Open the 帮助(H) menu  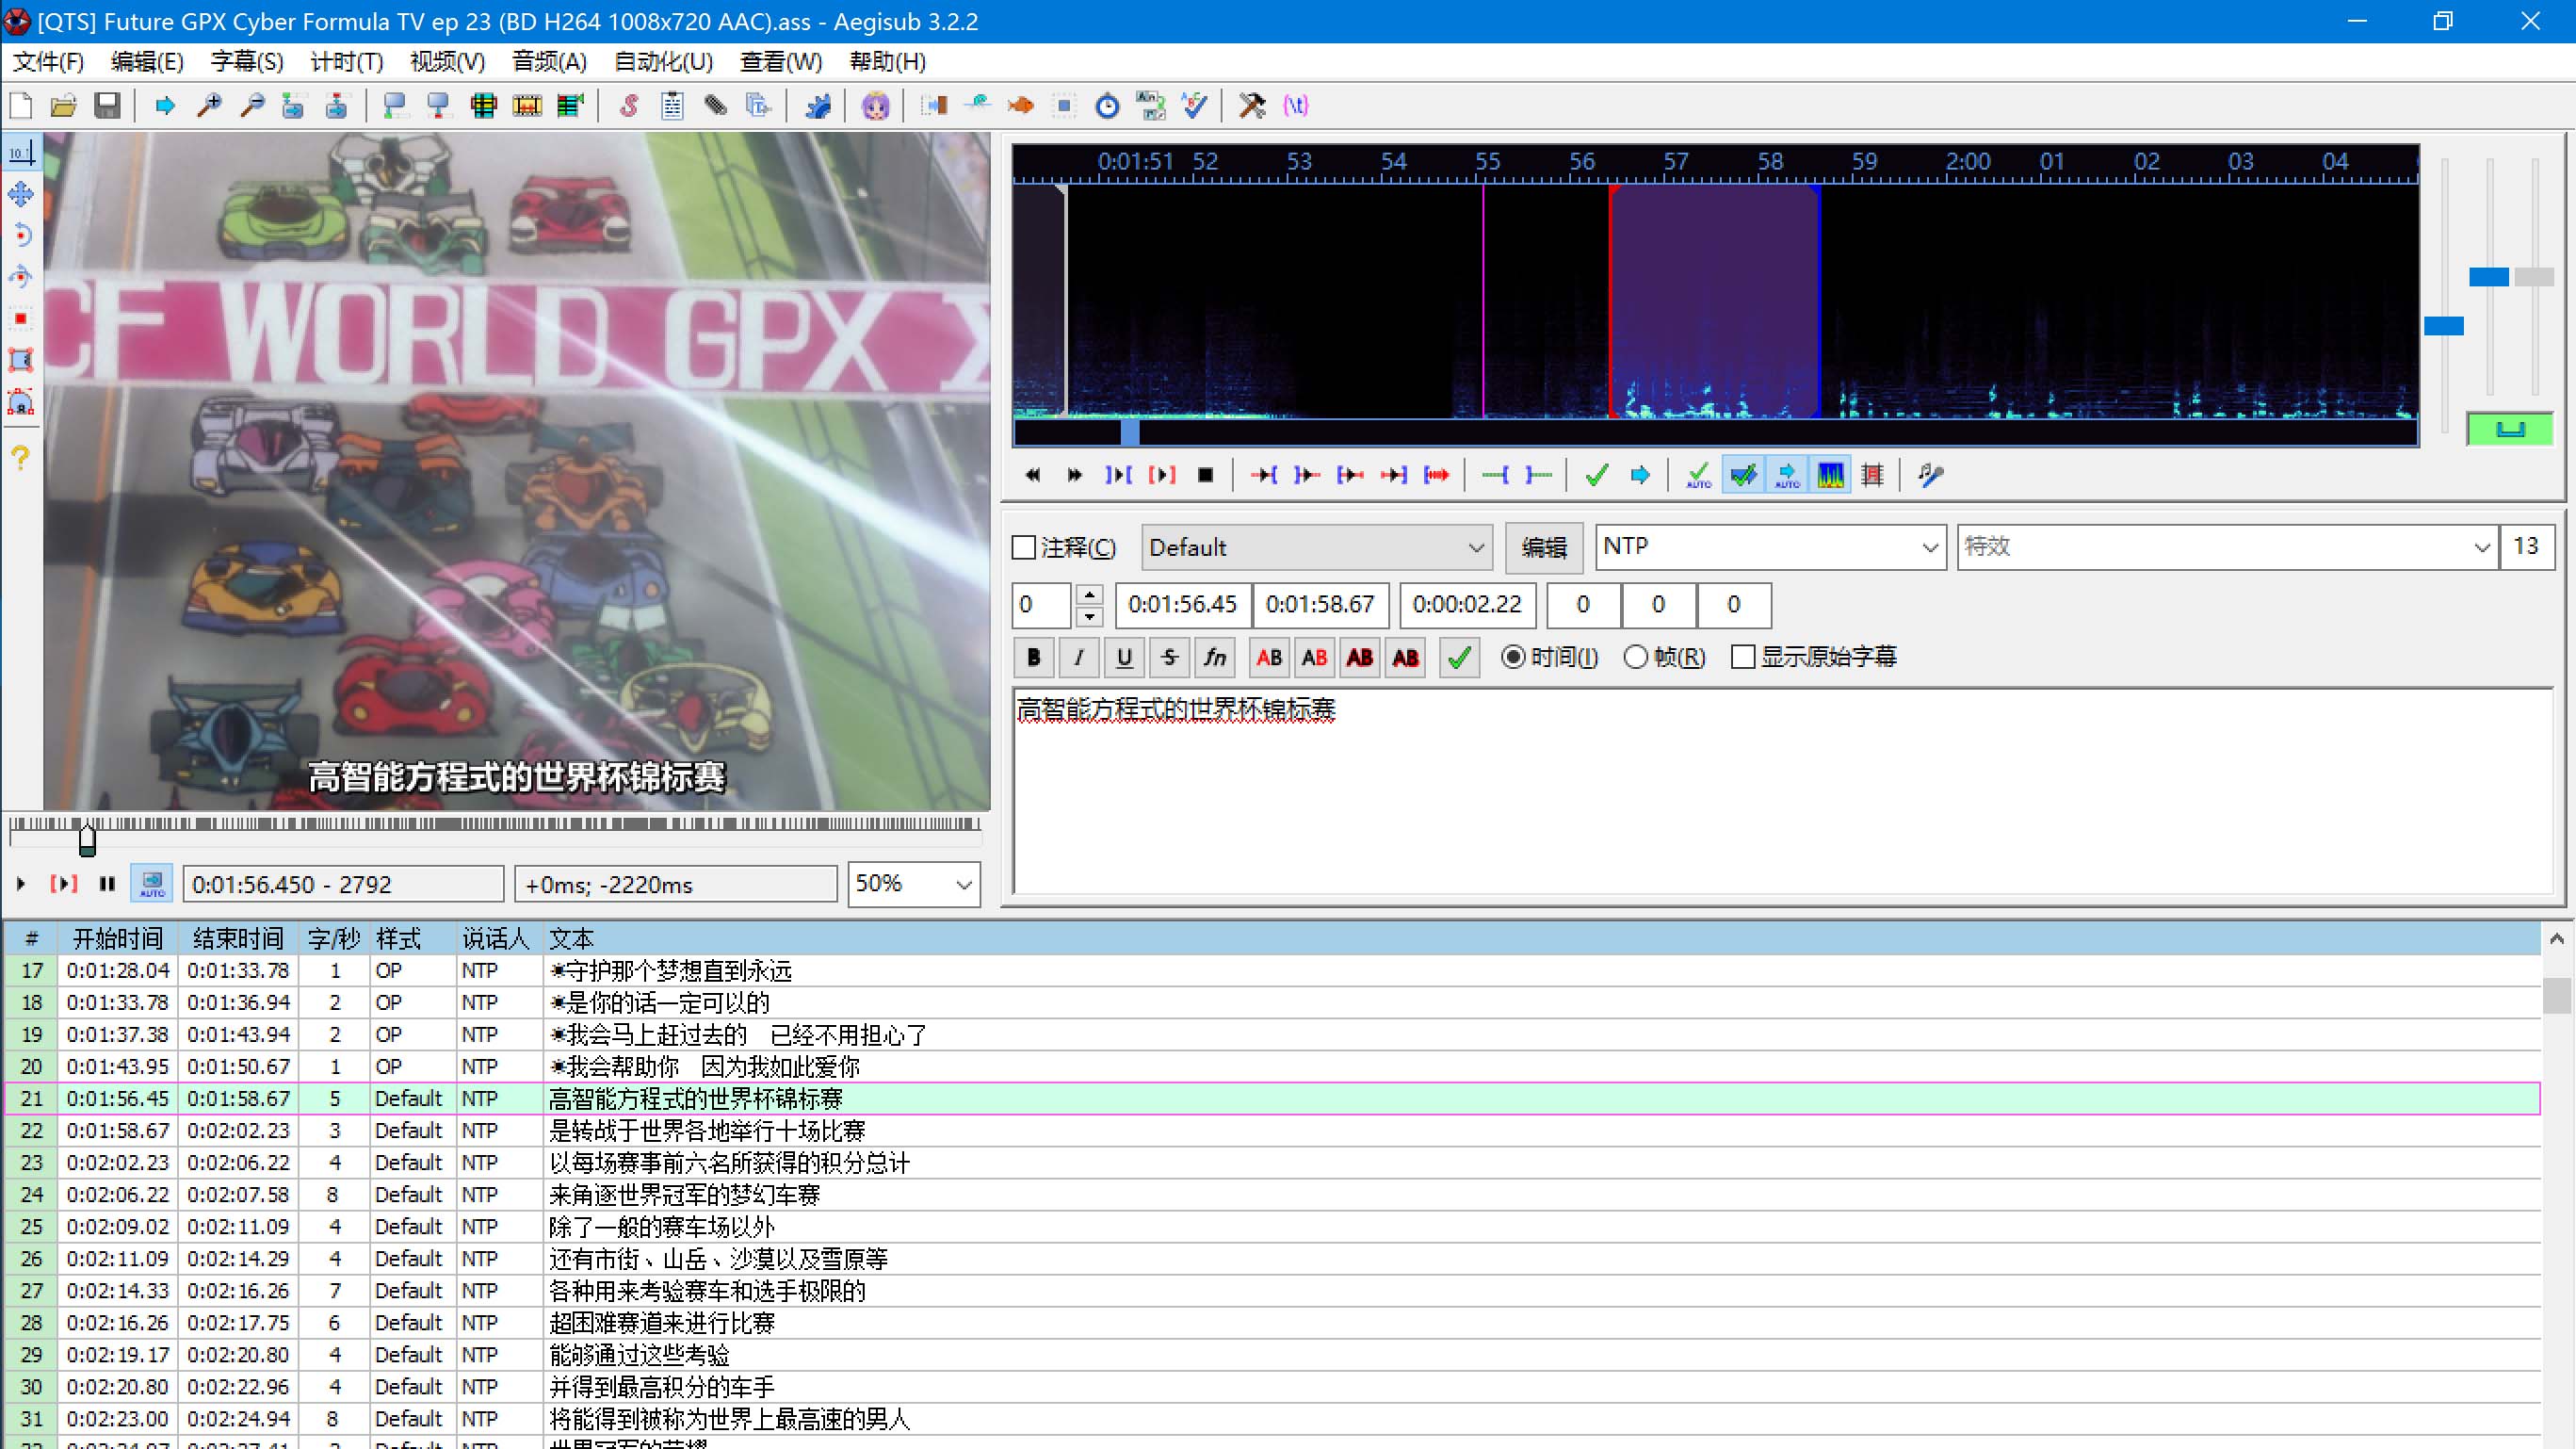(x=887, y=62)
